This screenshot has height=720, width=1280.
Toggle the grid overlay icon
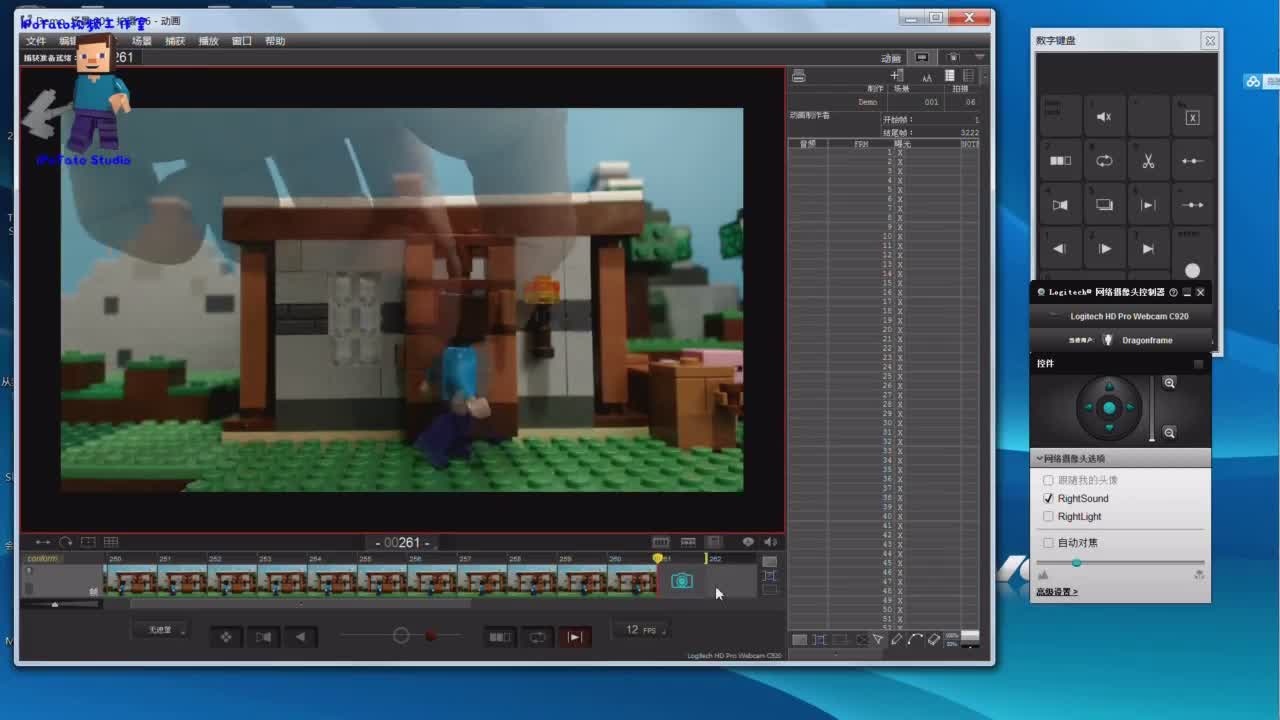coord(111,542)
